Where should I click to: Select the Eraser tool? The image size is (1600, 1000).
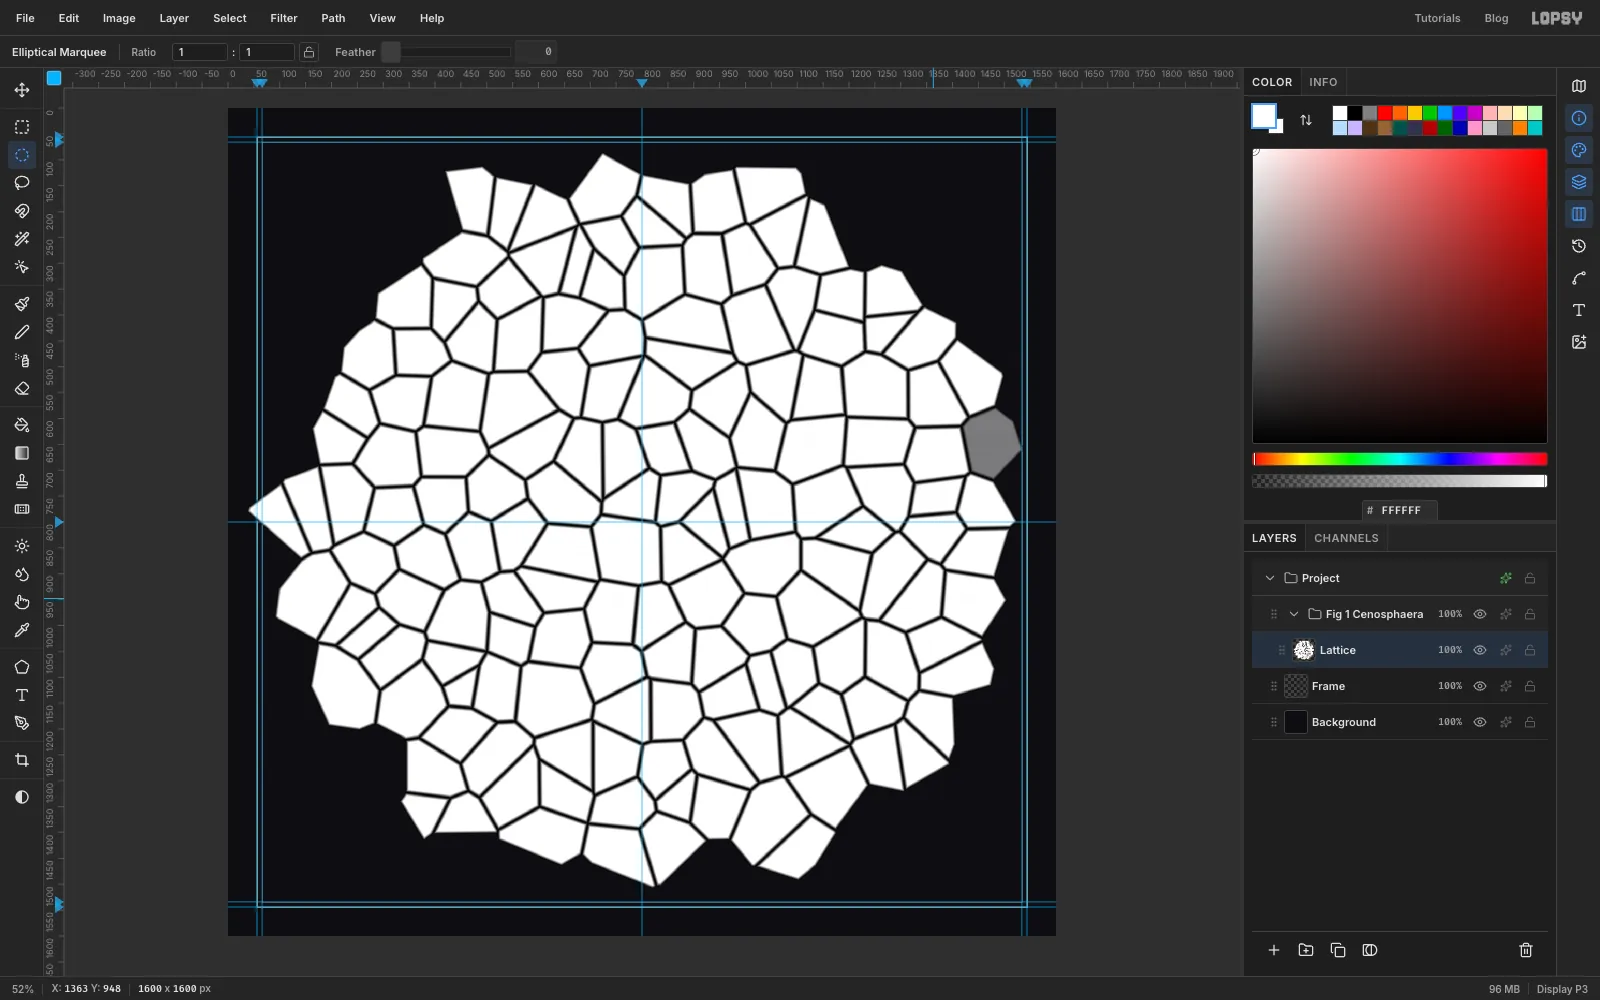coord(22,388)
